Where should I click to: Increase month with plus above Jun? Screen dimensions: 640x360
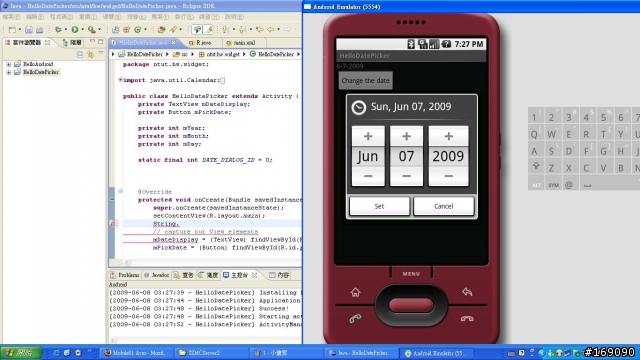pyautogui.click(x=368, y=136)
